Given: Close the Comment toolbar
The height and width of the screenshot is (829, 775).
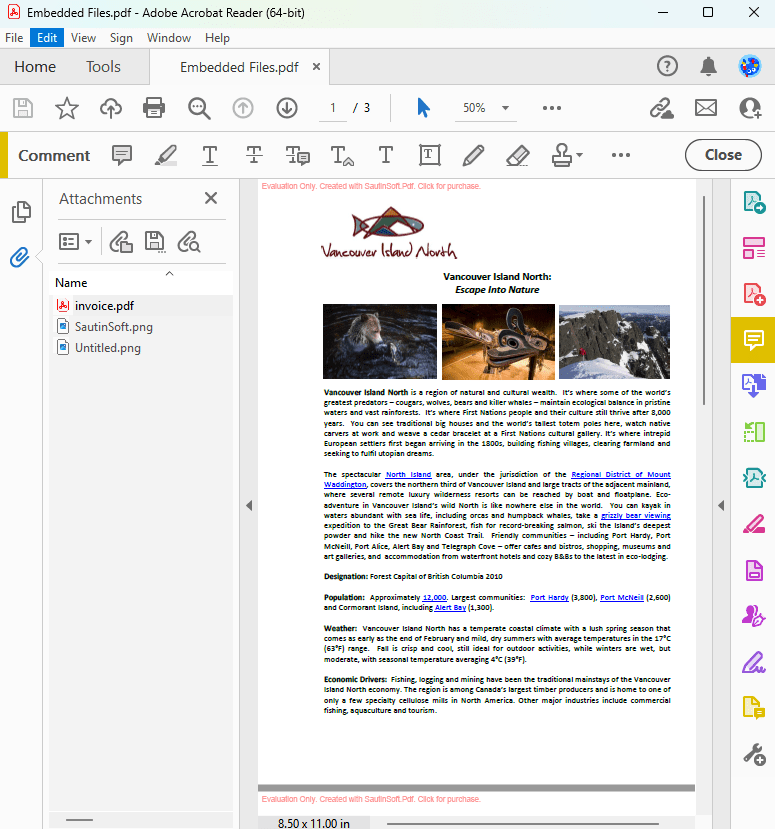Looking at the screenshot, I should tap(723, 155).
